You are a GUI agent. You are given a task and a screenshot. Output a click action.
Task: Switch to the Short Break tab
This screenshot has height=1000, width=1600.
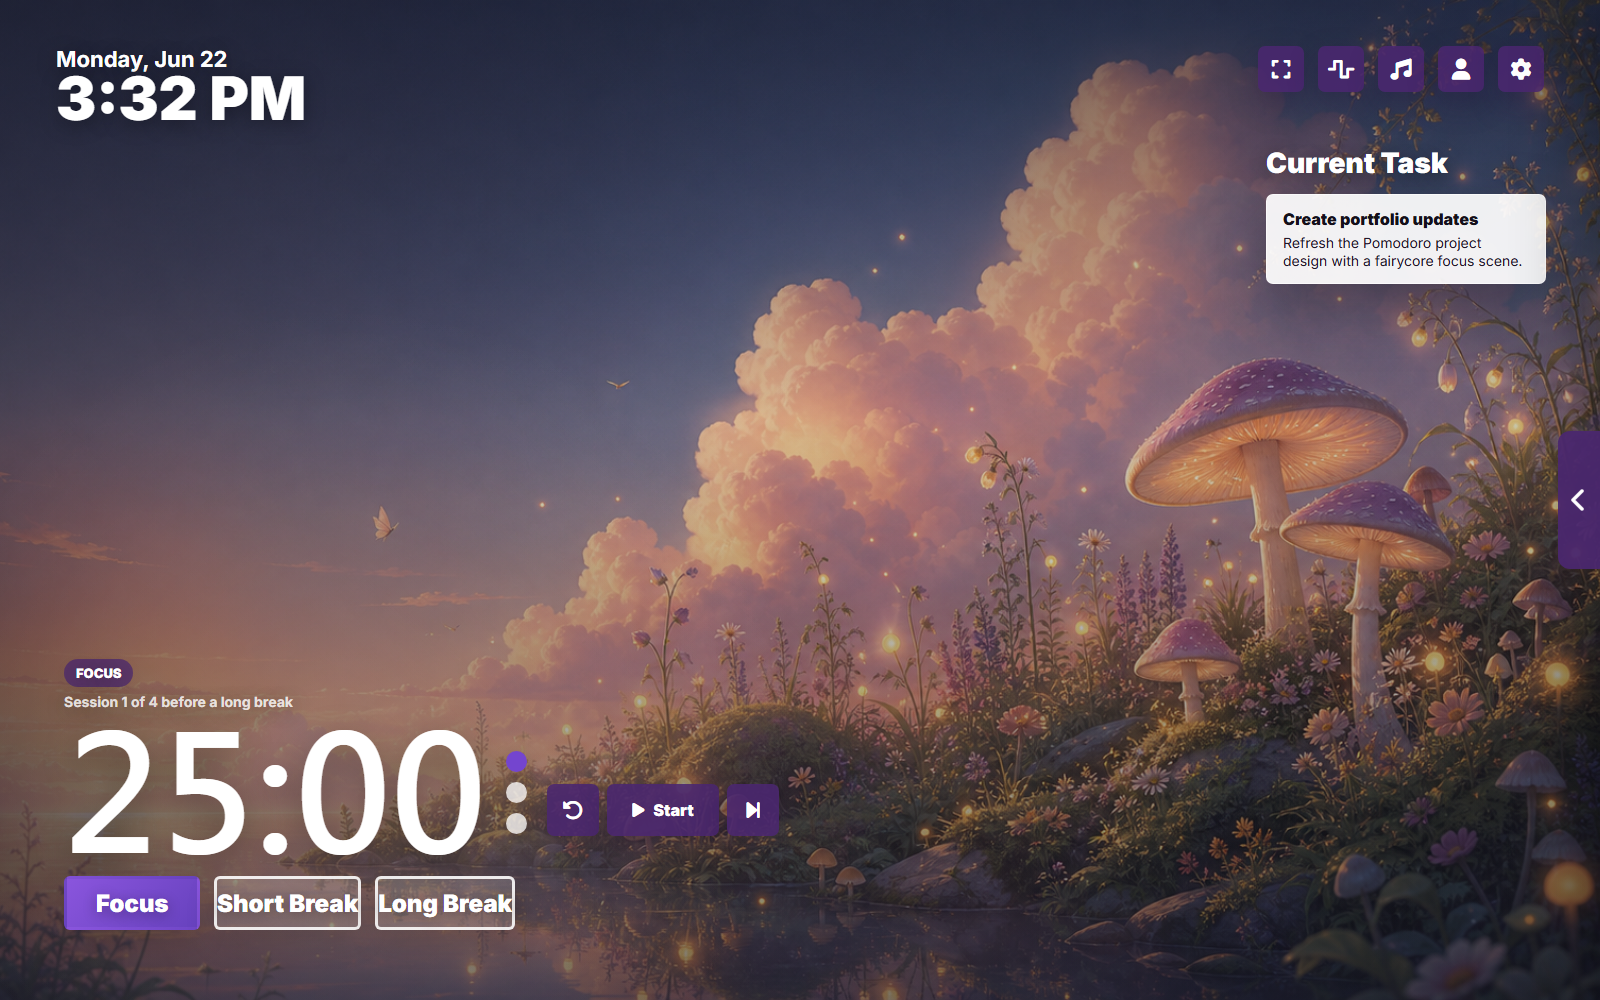(x=287, y=903)
